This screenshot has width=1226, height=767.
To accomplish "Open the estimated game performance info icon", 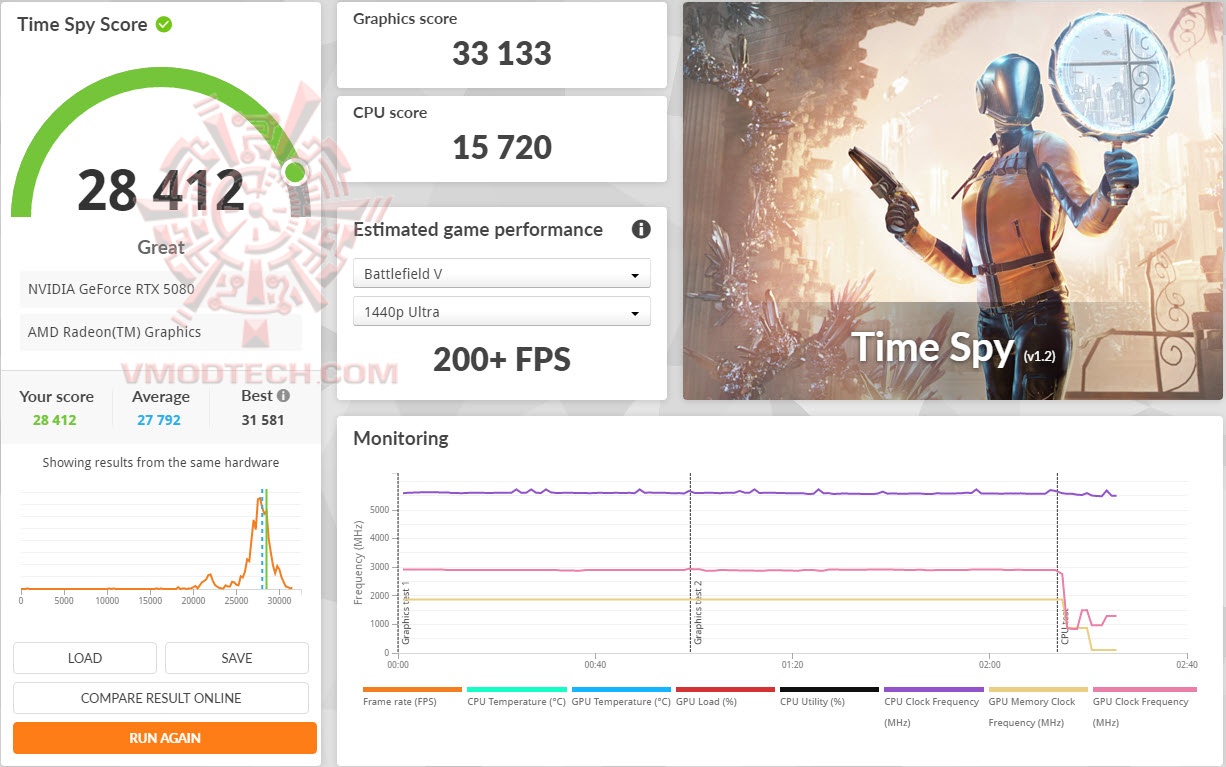I will (x=641, y=229).
